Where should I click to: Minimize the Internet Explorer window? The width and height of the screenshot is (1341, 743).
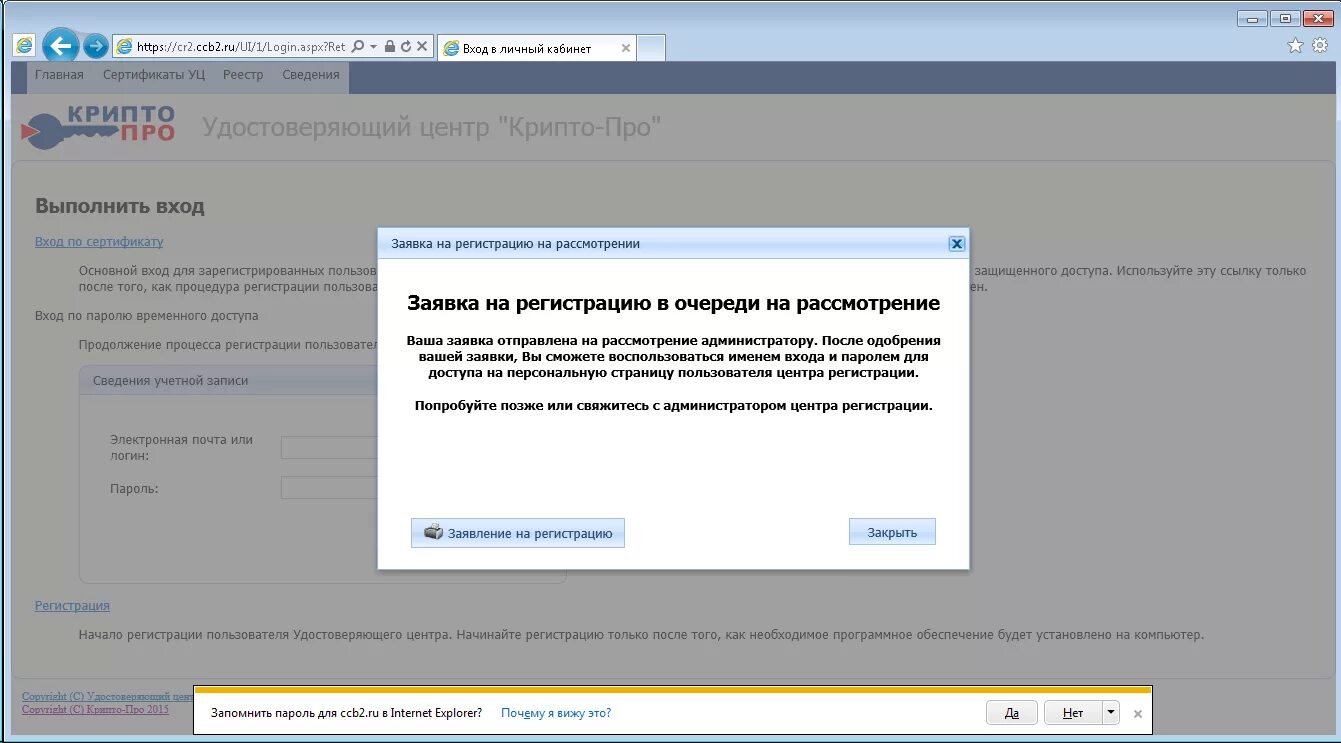coord(1252,18)
